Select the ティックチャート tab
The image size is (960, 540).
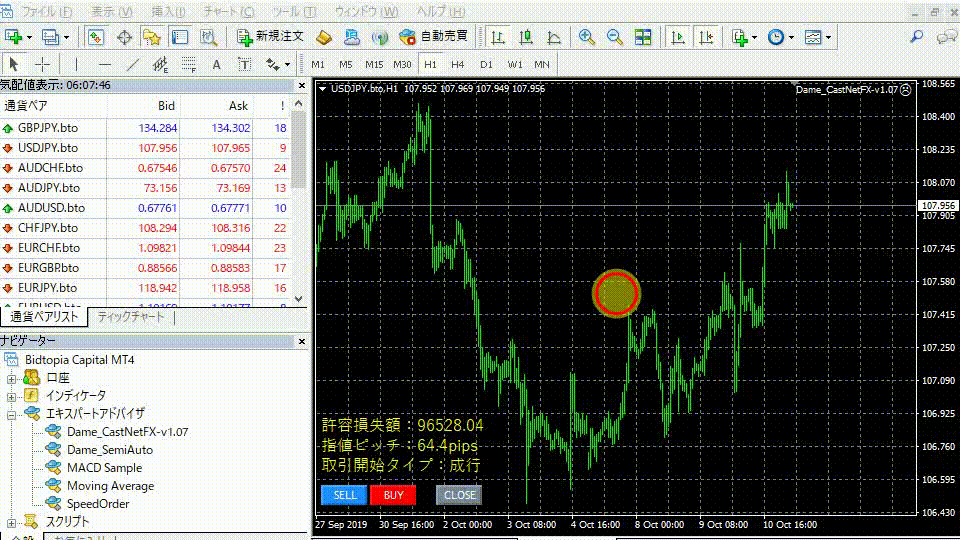tap(131, 317)
